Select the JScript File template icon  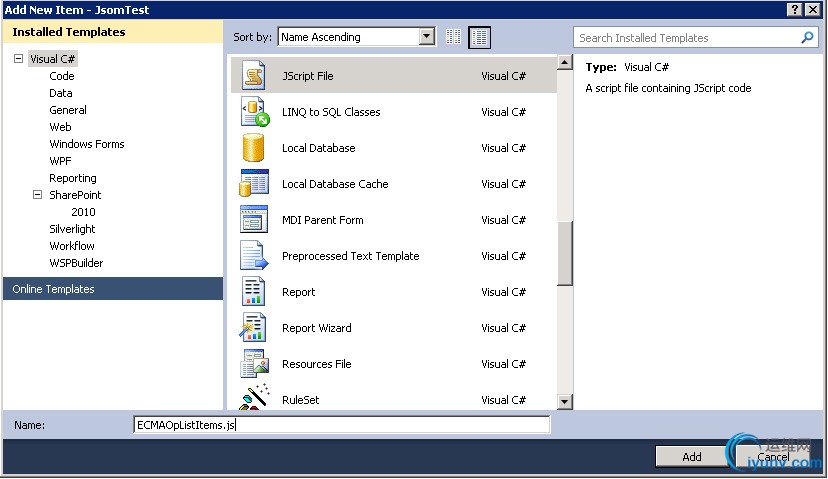pos(253,76)
